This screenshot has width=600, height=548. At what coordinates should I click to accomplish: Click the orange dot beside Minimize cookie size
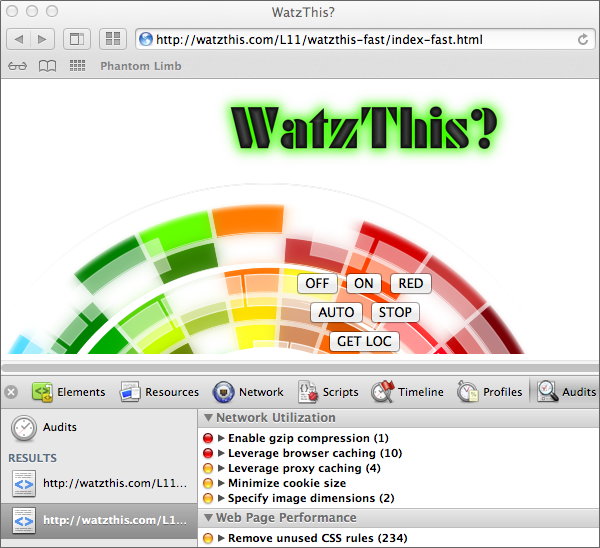click(x=208, y=483)
